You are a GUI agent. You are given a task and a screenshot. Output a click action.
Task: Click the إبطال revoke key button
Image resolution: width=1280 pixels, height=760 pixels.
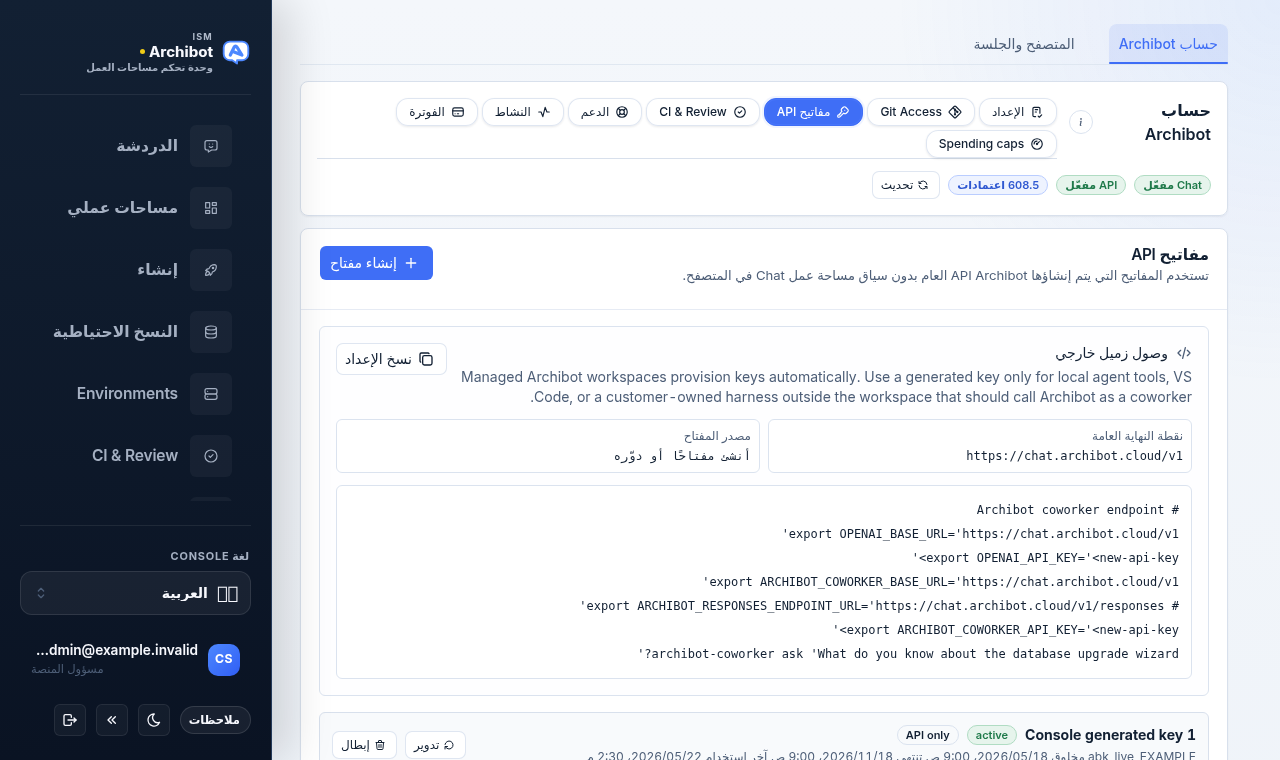click(x=364, y=745)
